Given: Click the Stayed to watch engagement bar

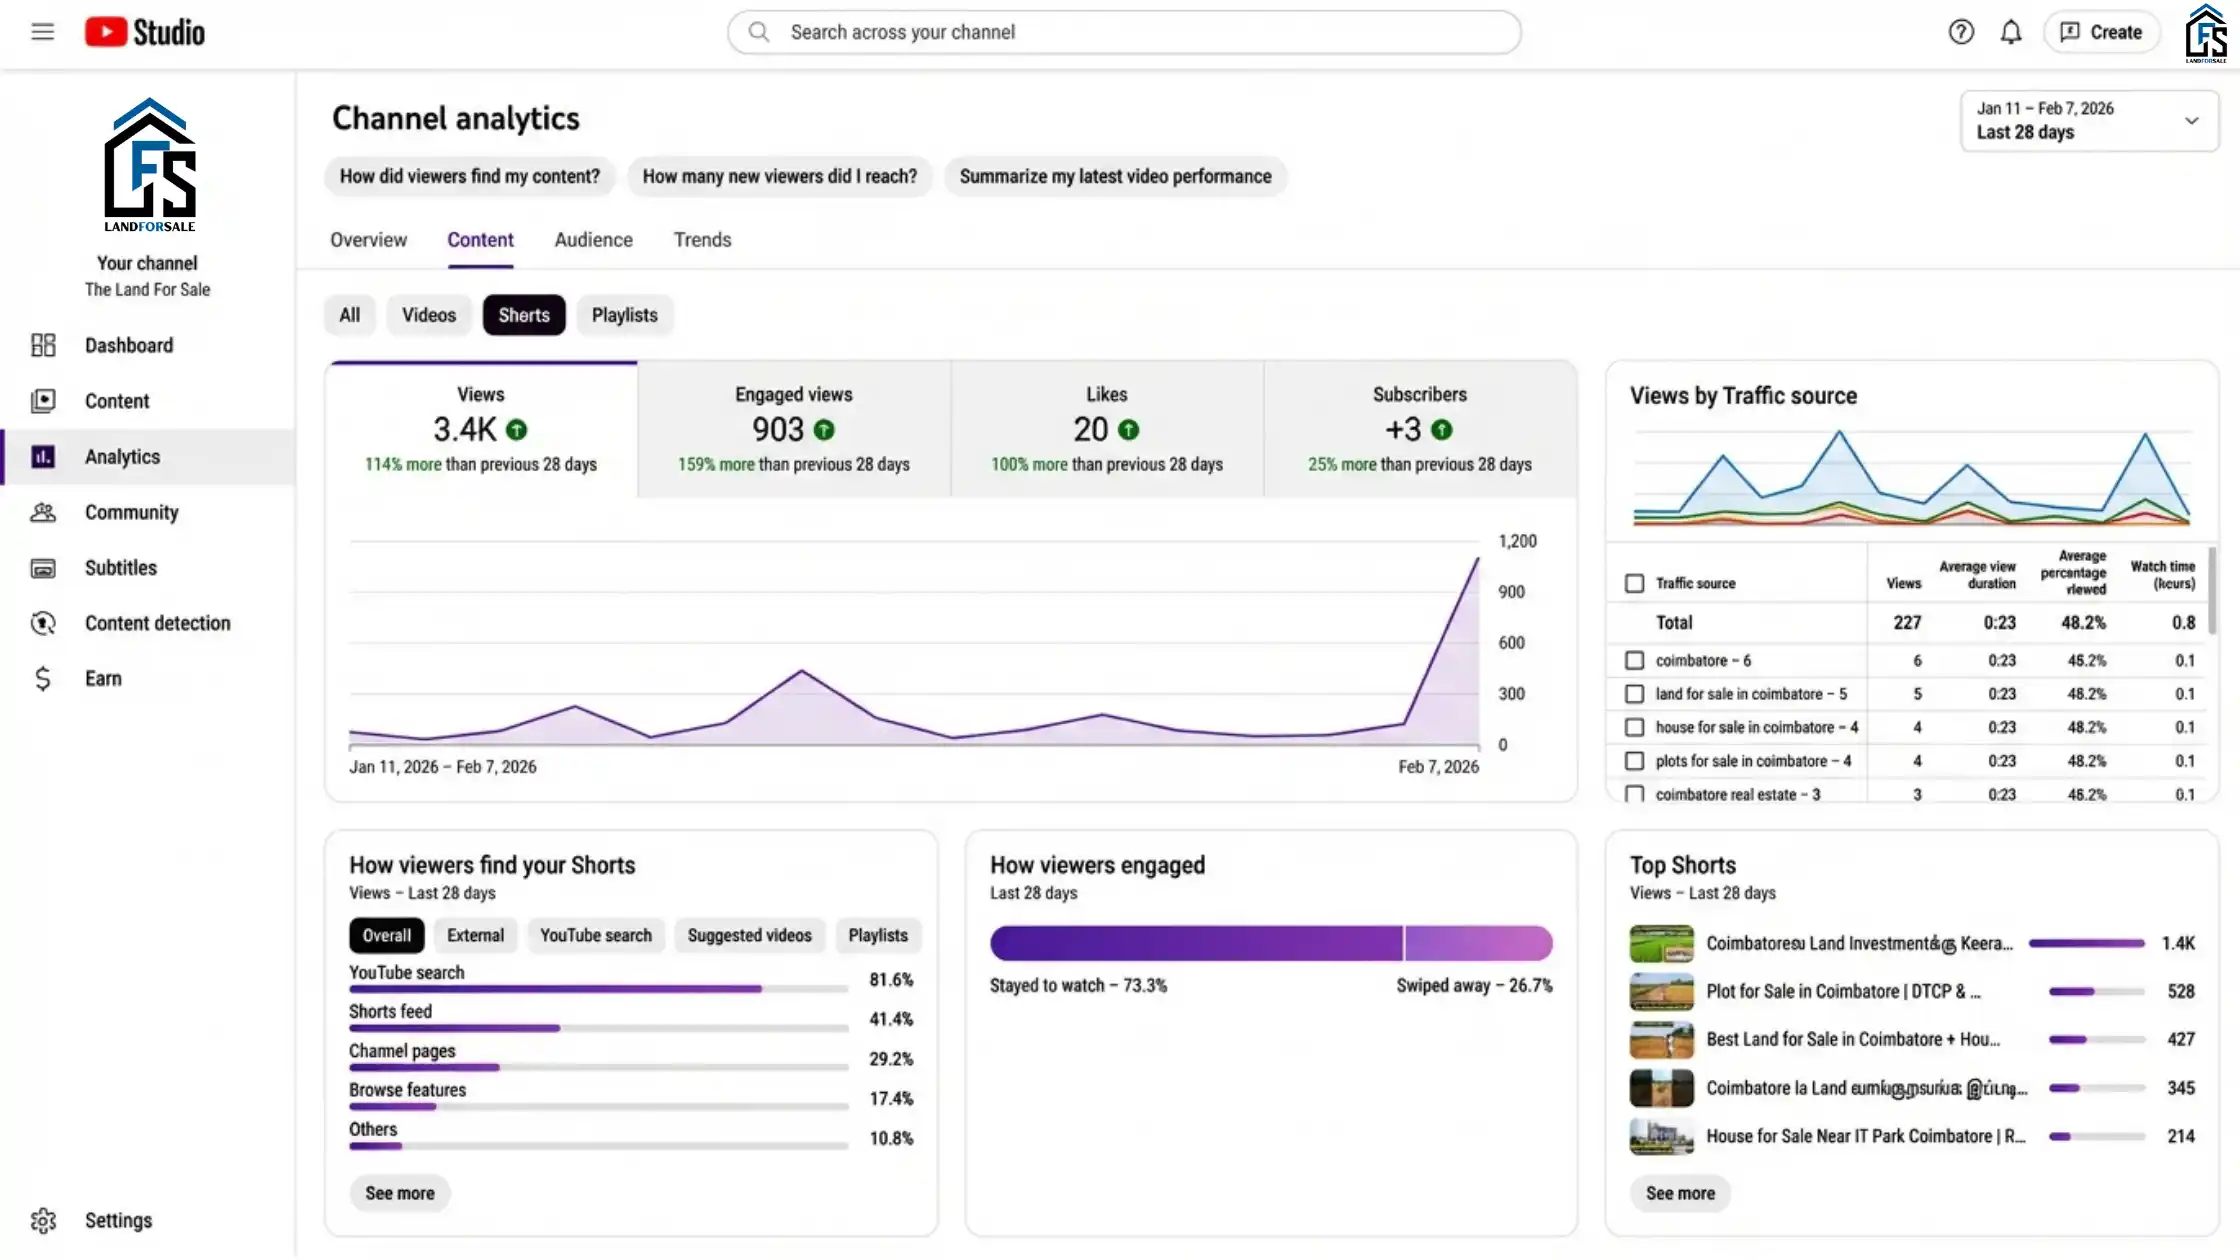Looking at the screenshot, I should [x=1195, y=943].
